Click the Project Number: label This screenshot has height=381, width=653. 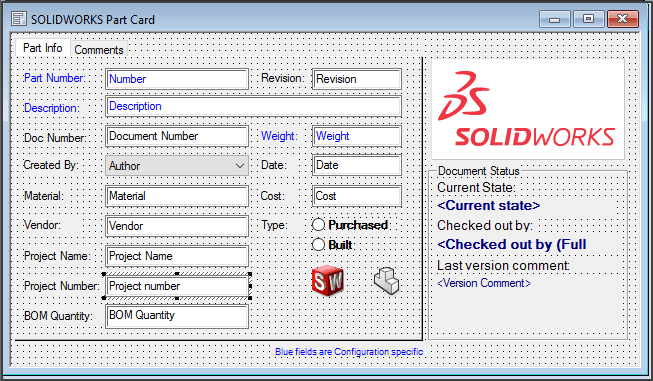tap(62, 286)
